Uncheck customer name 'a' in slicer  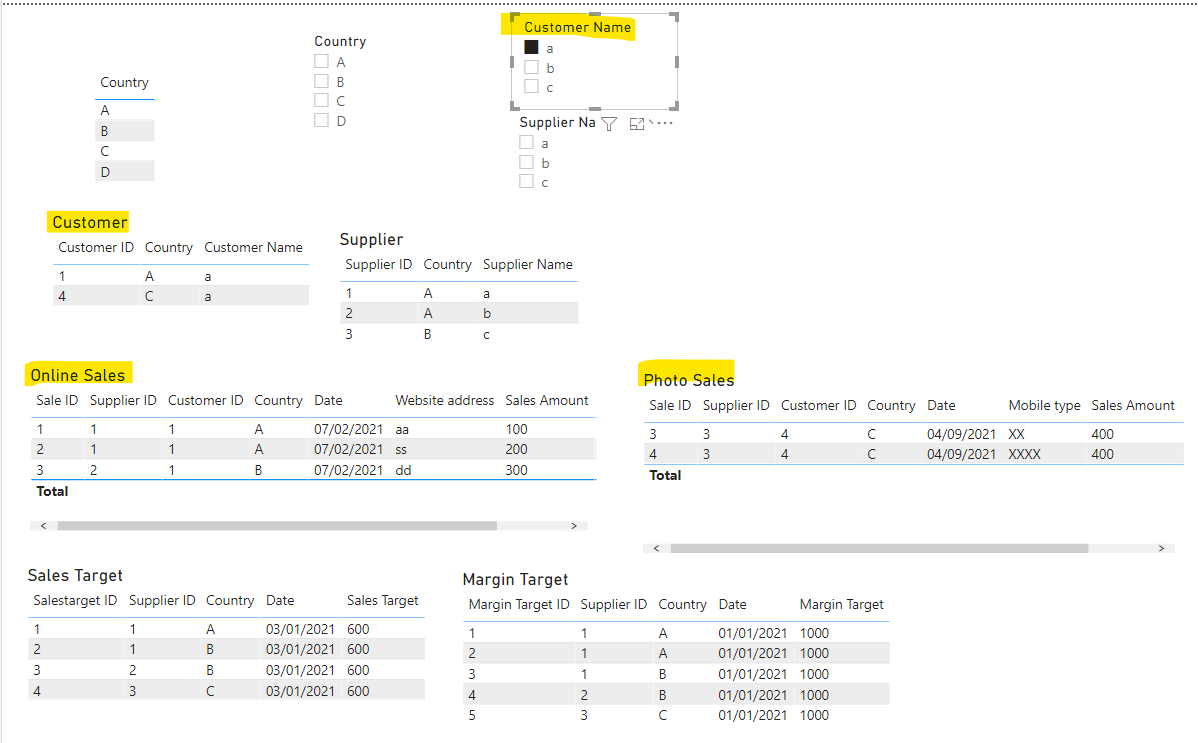pyautogui.click(x=531, y=47)
